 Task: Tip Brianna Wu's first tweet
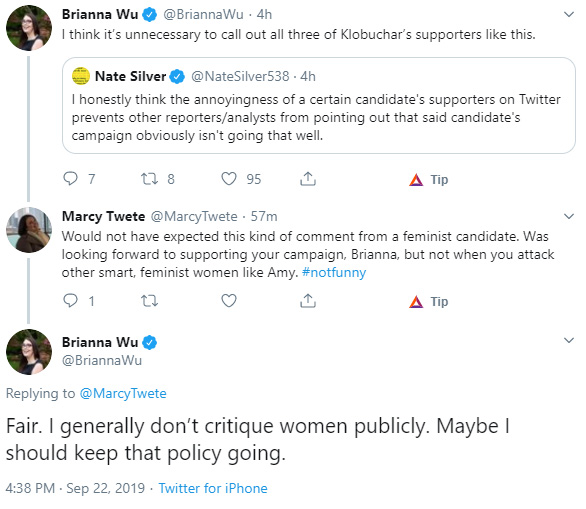click(428, 180)
